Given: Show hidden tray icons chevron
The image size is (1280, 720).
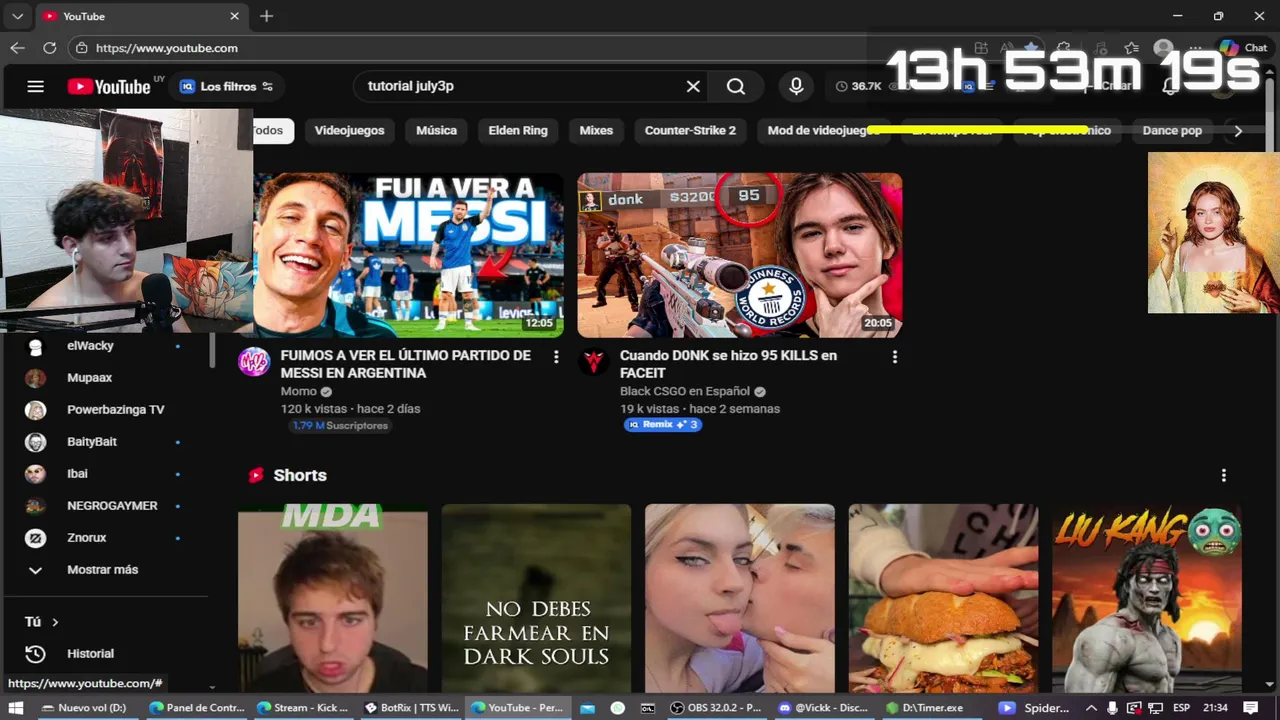Looking at the screenshot, I should (1092, 708).
